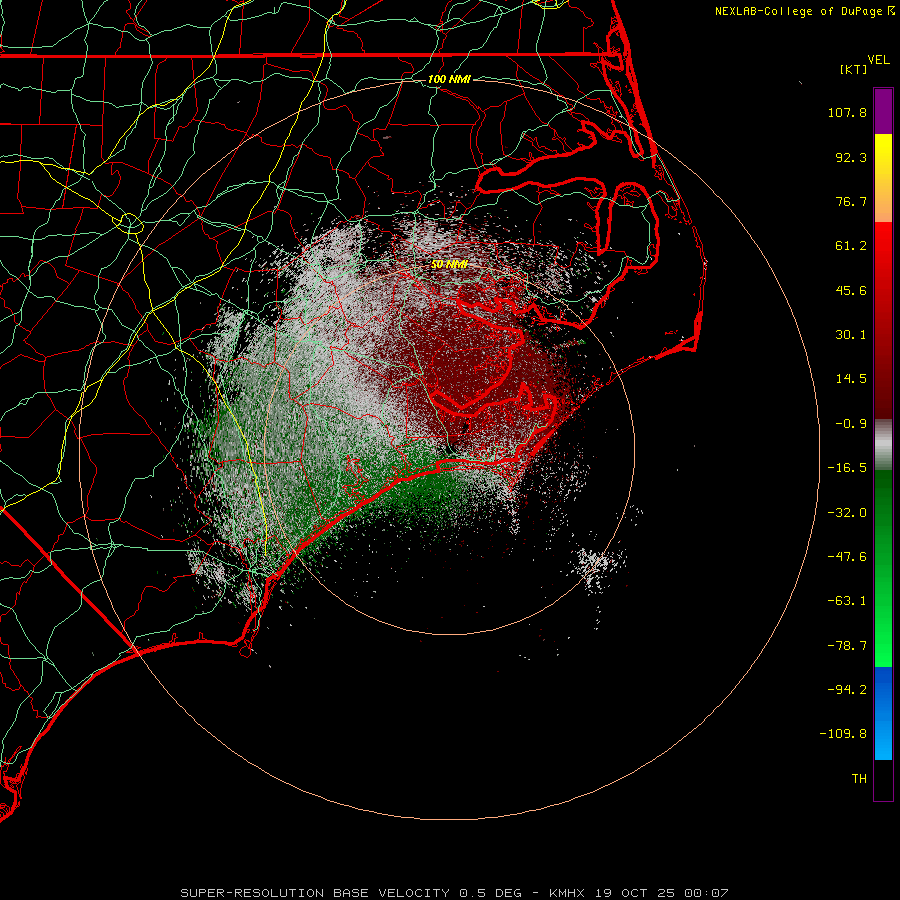
Task: Click the 61.2 velocity scale value
Action: click(851, 246)
